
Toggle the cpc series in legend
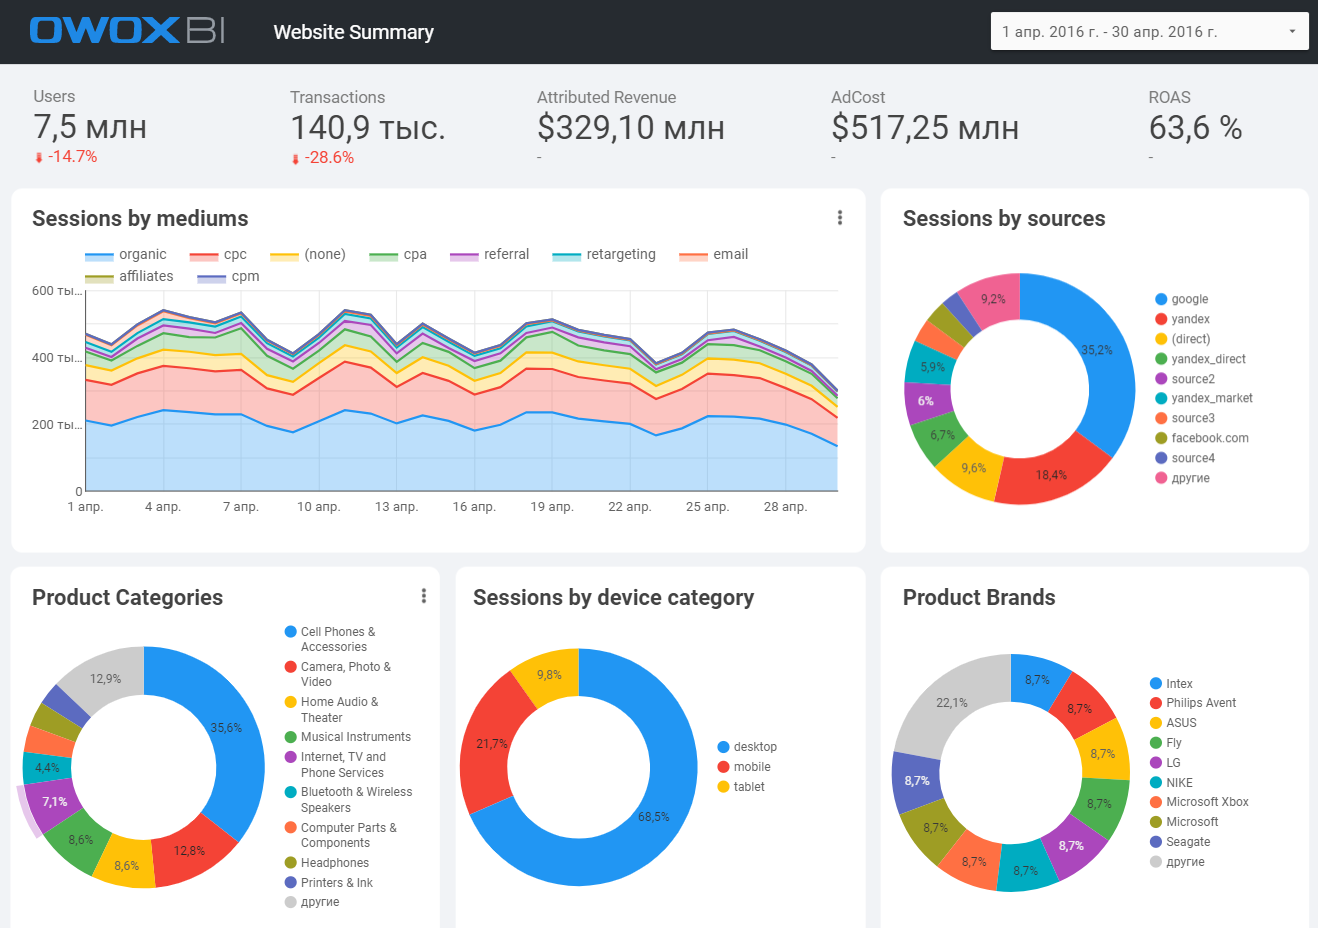(218, 255)
